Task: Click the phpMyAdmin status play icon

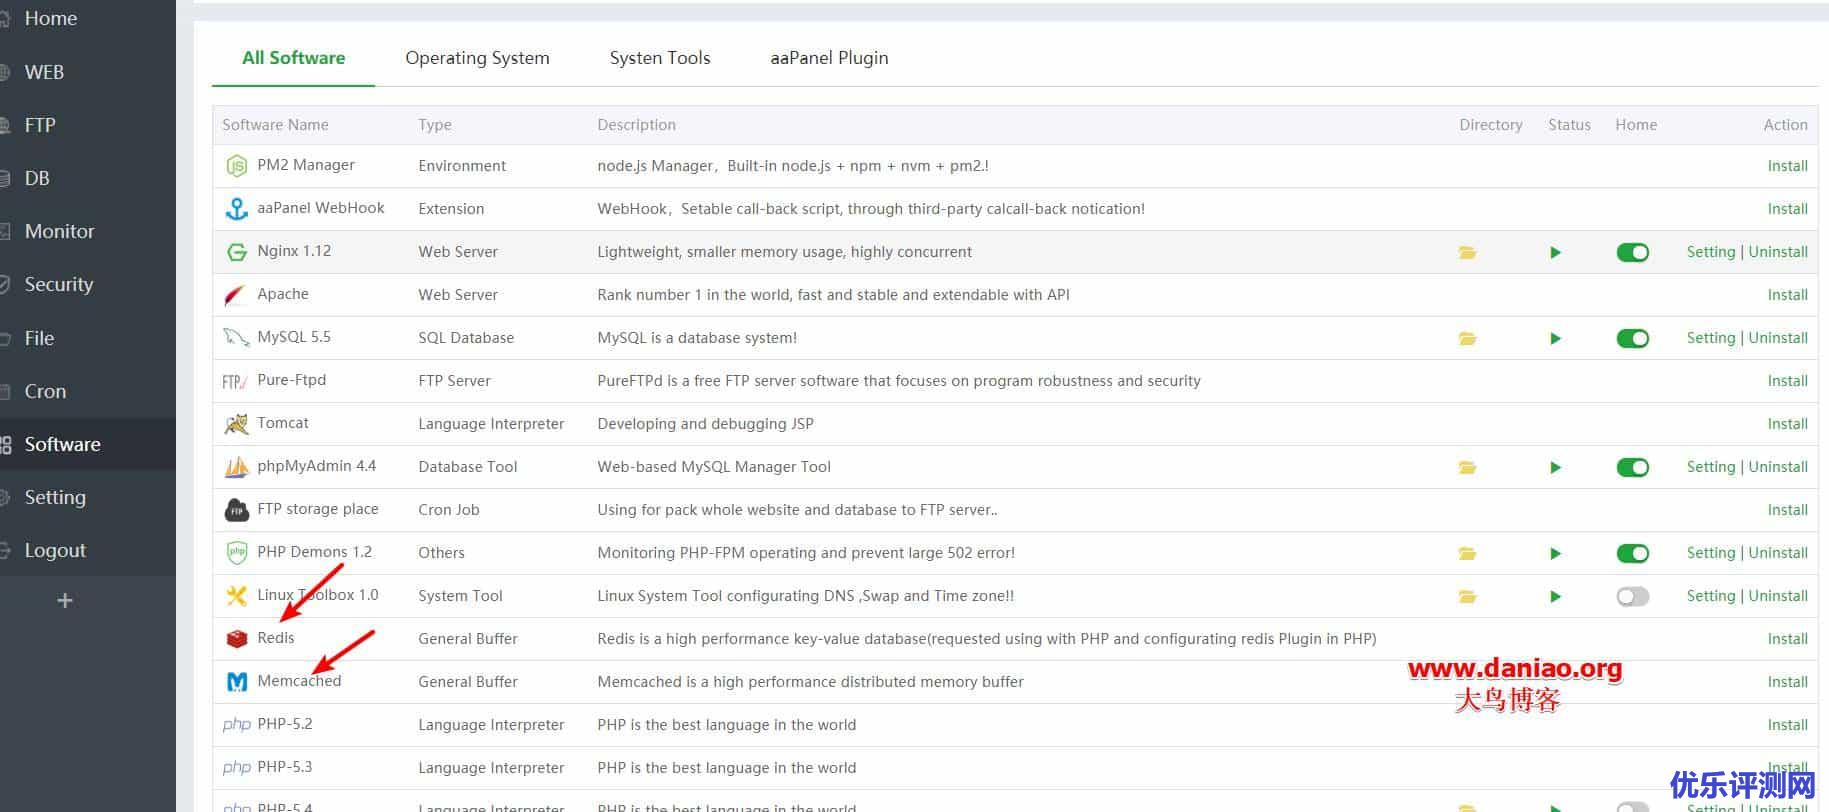Action: click(1555, 467)
